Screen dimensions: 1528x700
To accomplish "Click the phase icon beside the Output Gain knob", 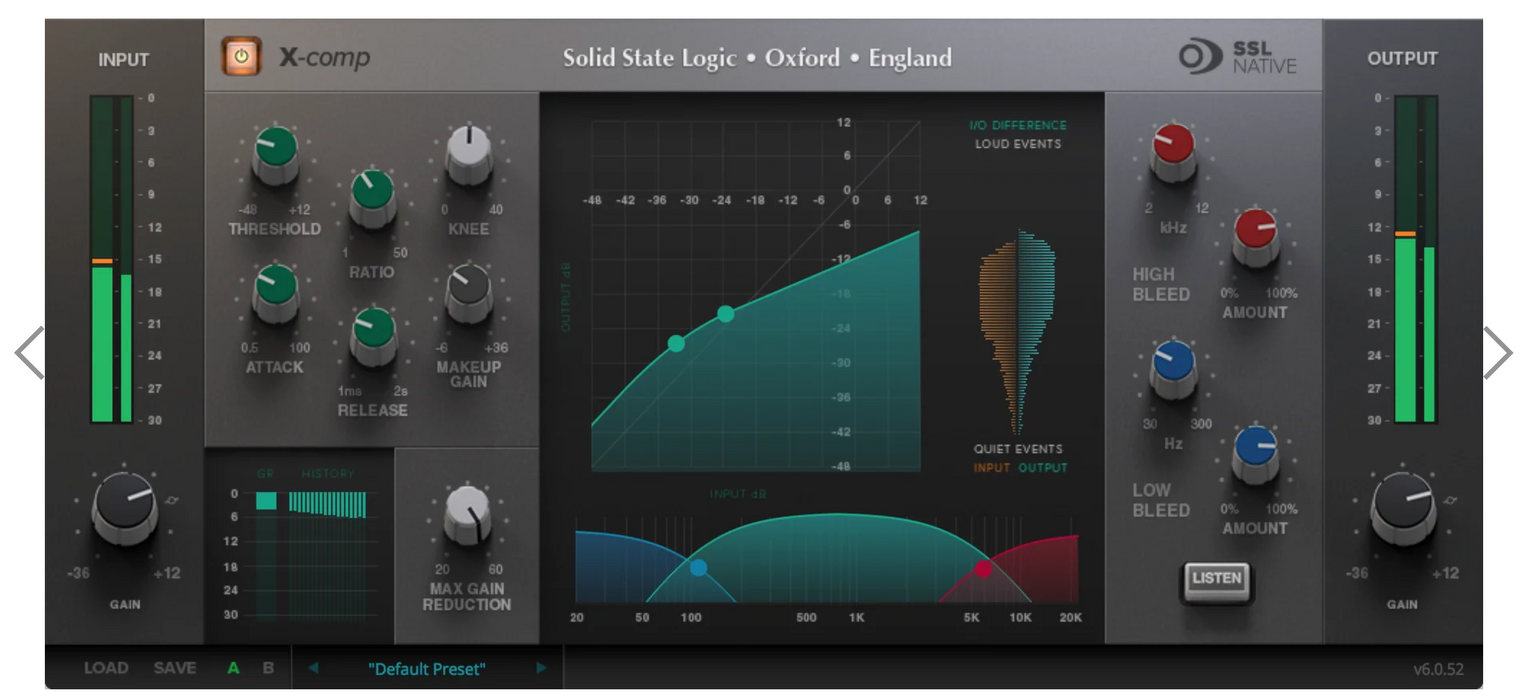I will (x=1450, y=498).
